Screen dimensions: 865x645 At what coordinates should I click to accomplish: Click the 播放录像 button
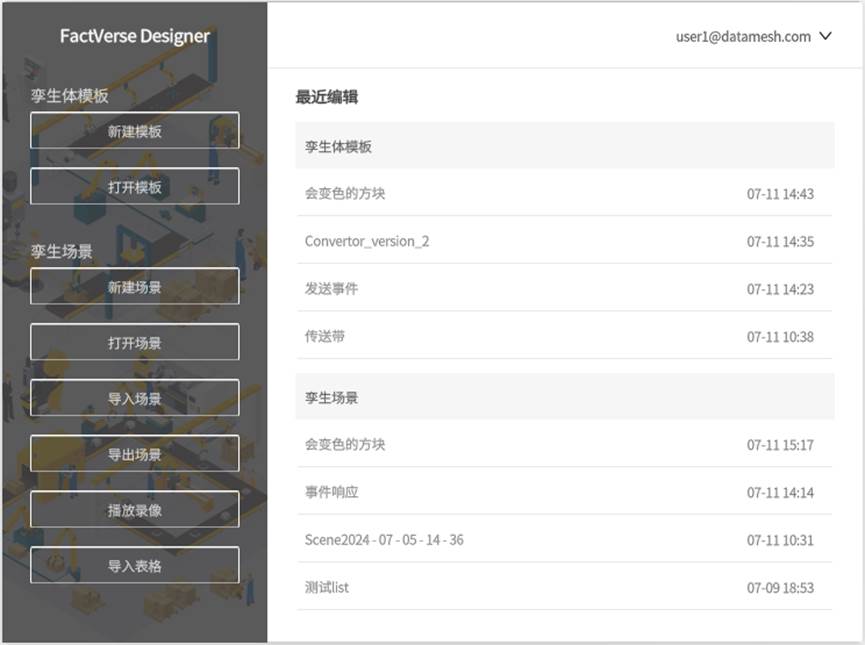tap(135, 510)
